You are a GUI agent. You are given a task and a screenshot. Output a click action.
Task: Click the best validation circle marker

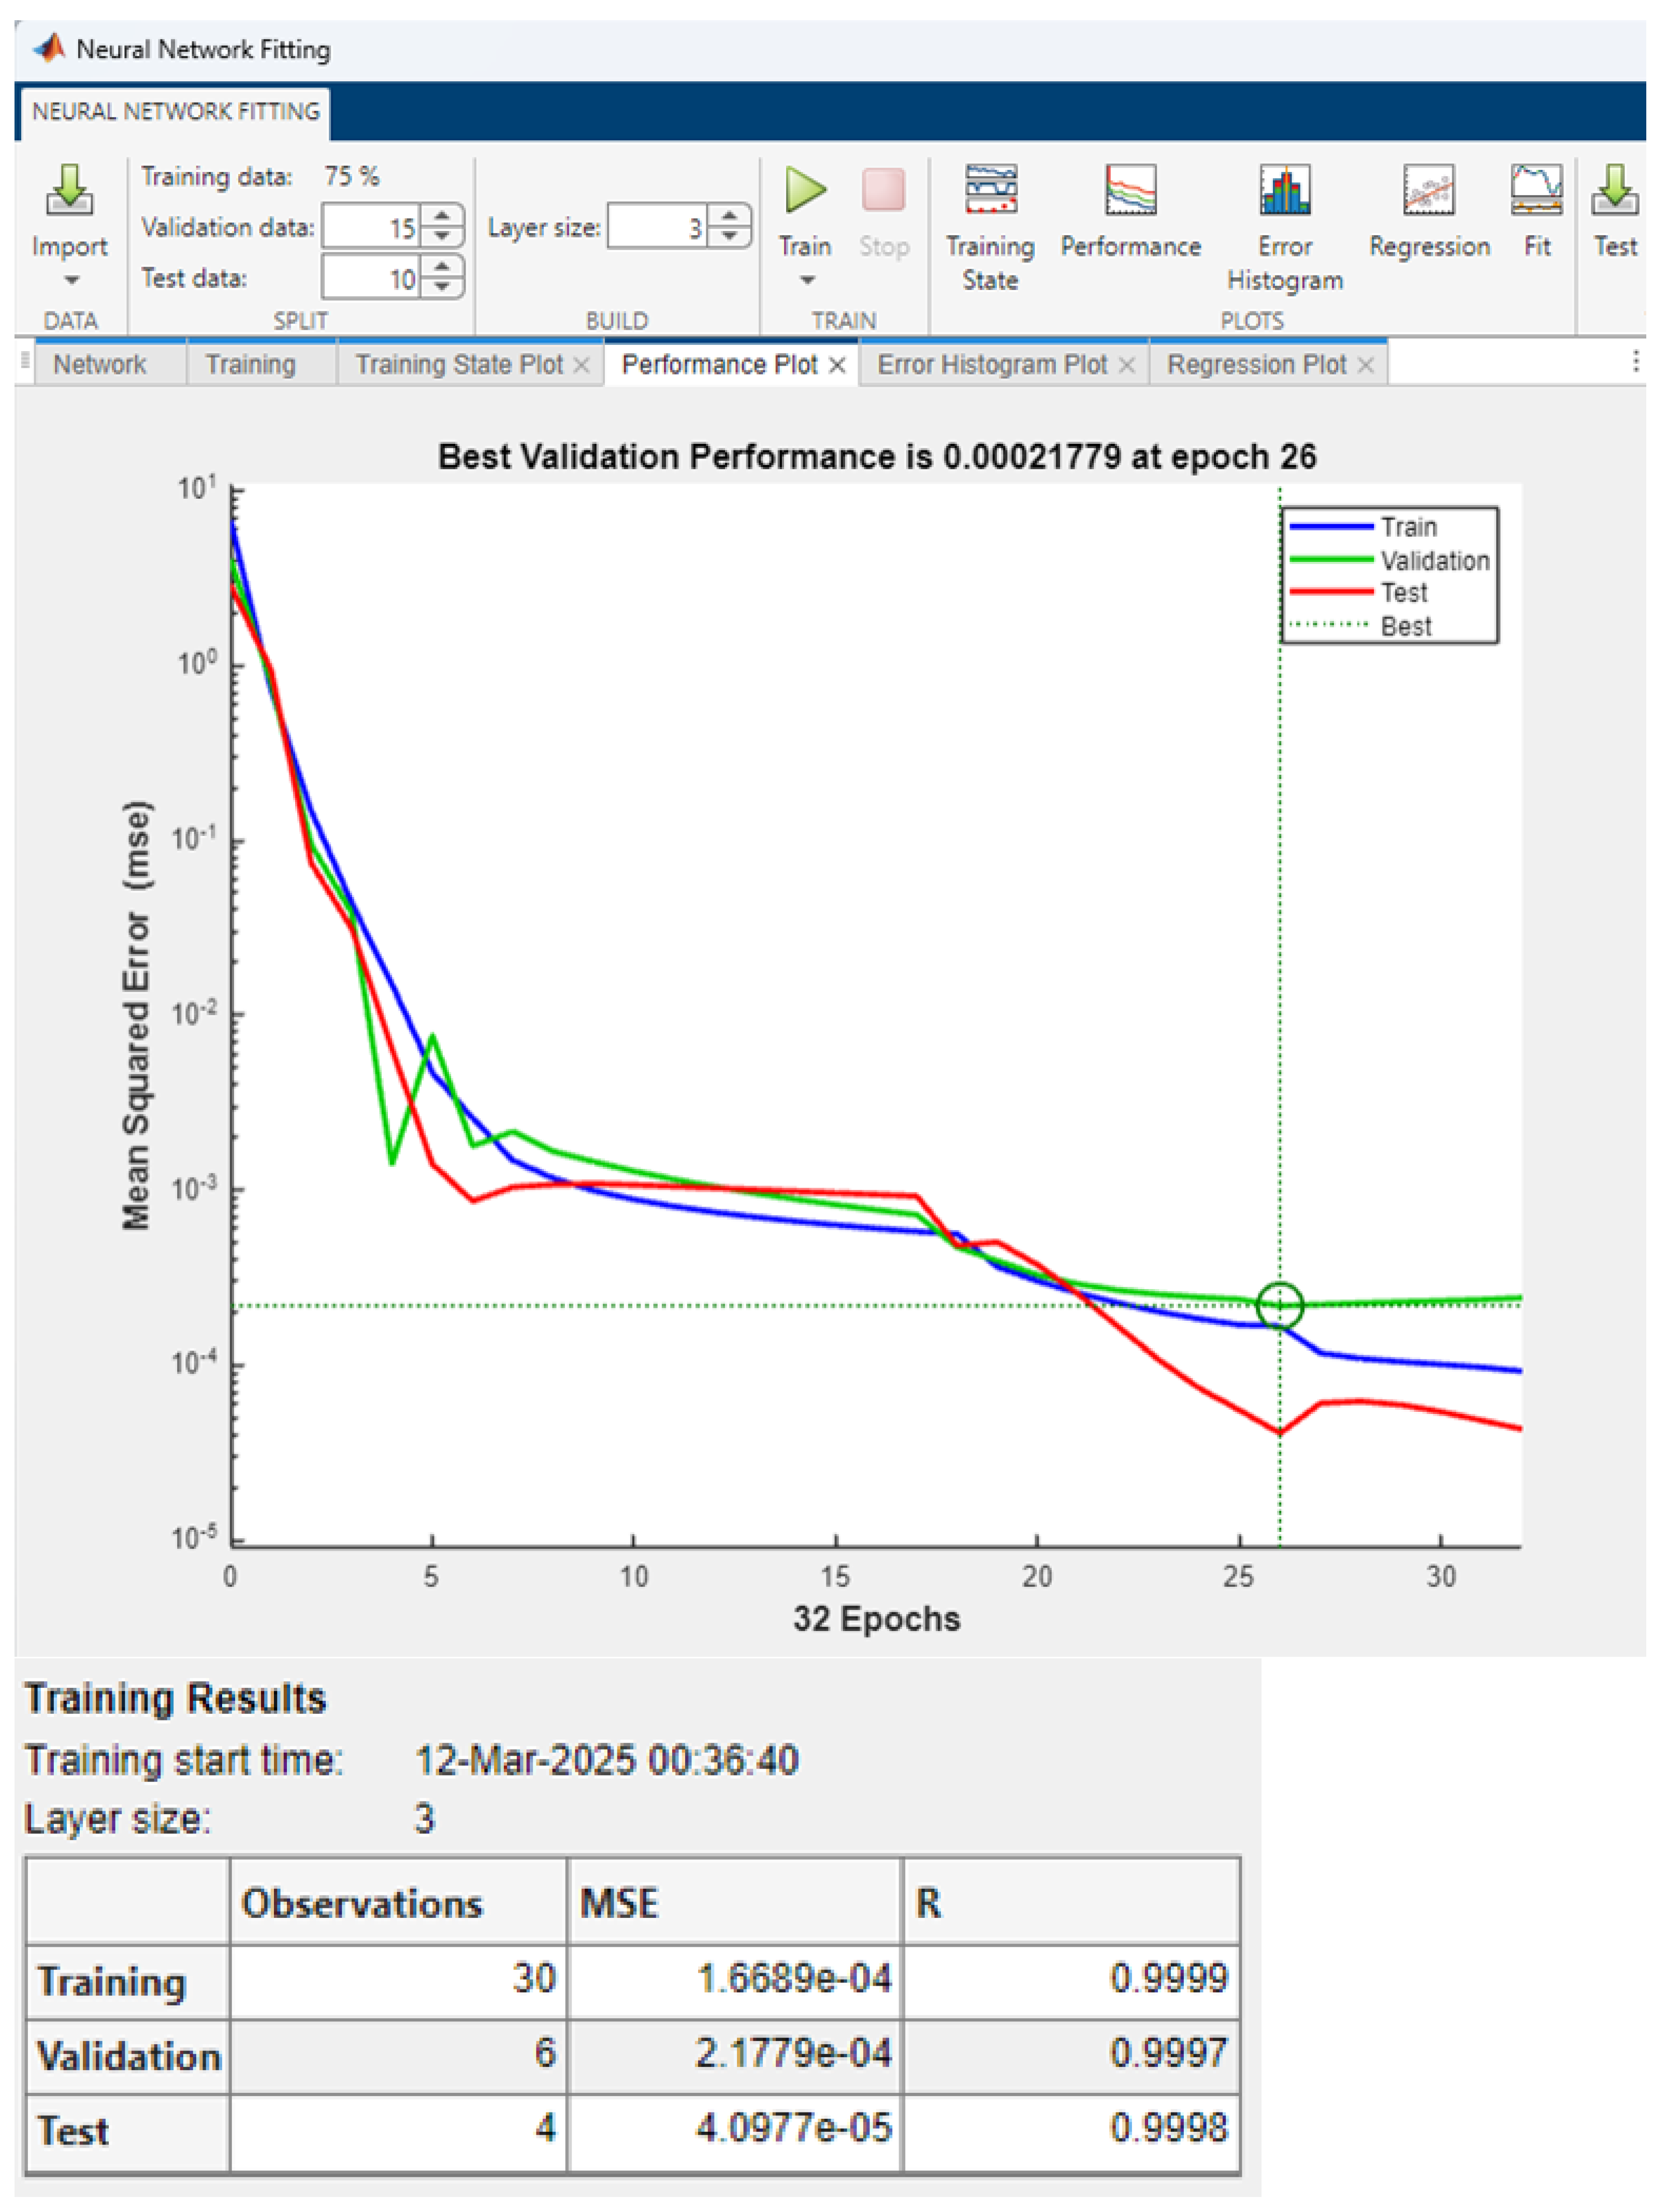[1279, 1305]
